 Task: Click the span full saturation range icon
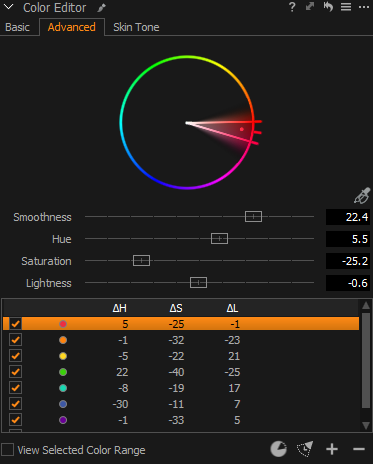pyautogui.click(x=305, y=449)
